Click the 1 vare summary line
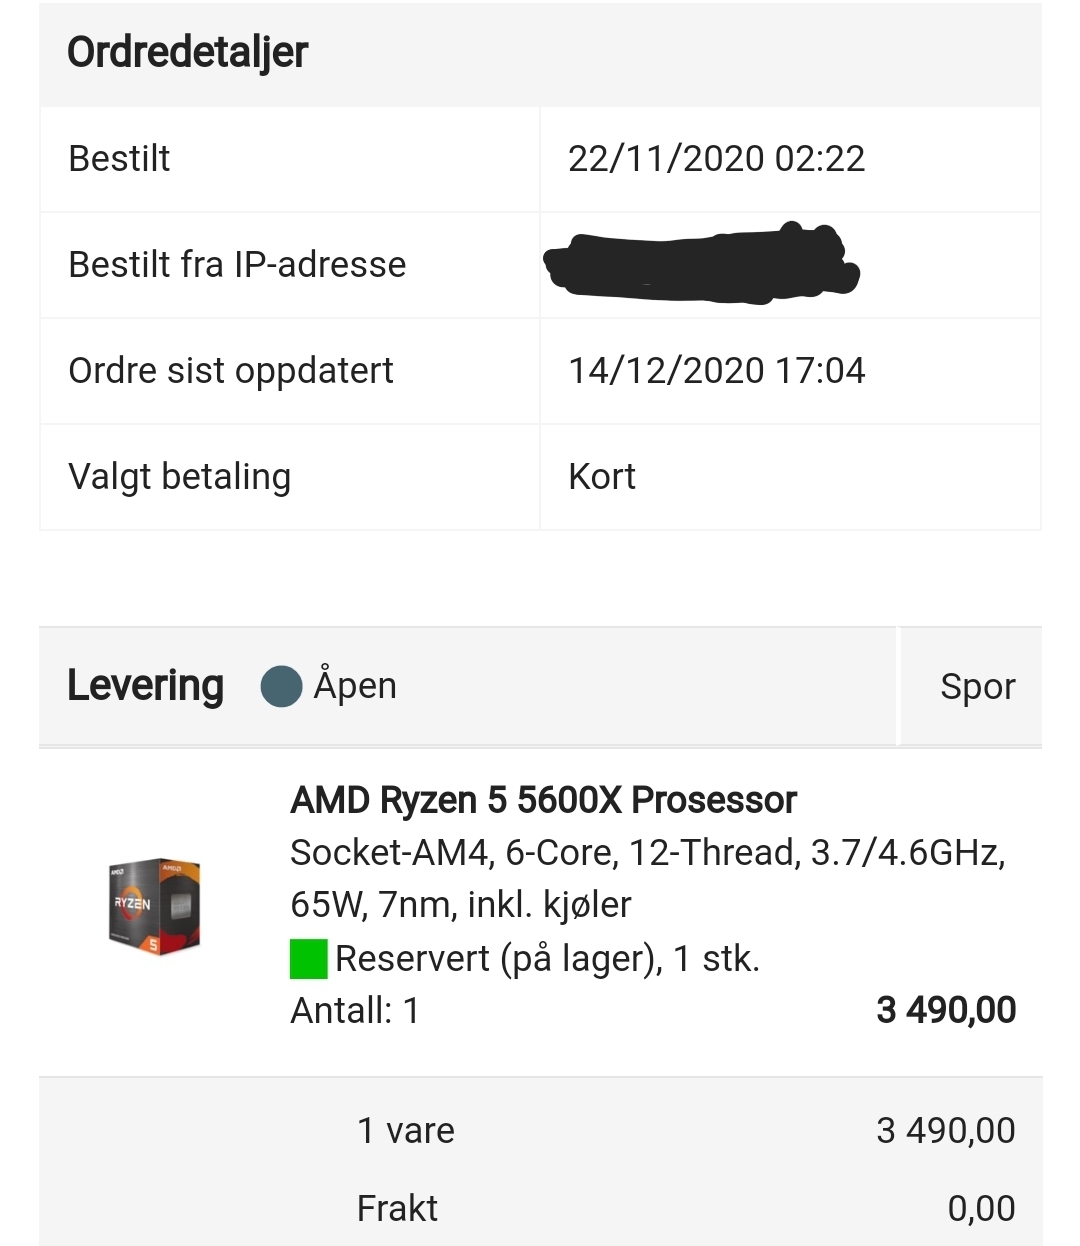Screen dimensions: 1080x1246 coord(406,1131)
